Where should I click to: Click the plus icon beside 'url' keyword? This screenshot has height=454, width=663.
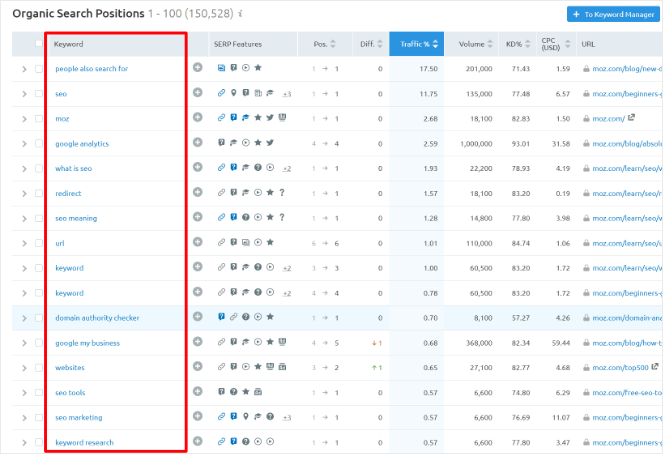click(197, 242)
